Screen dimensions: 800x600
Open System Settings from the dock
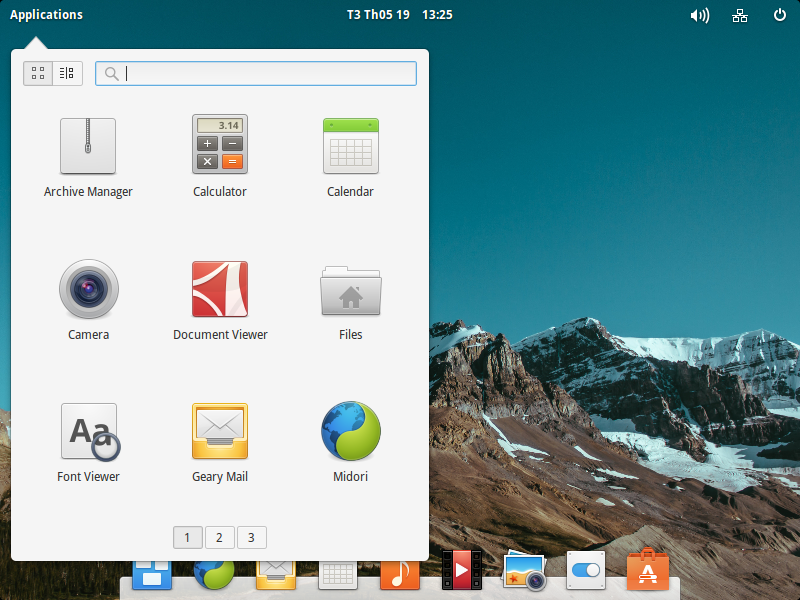pyautogui.click(x=586, y=570)
